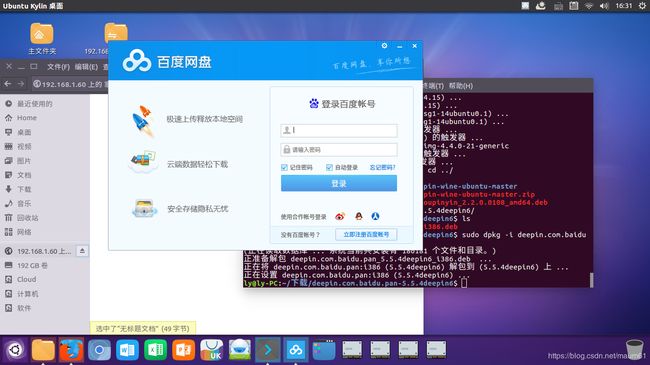Open the UK software center dock icon
The width and height of the screenshot is (650, 365).
211,350
